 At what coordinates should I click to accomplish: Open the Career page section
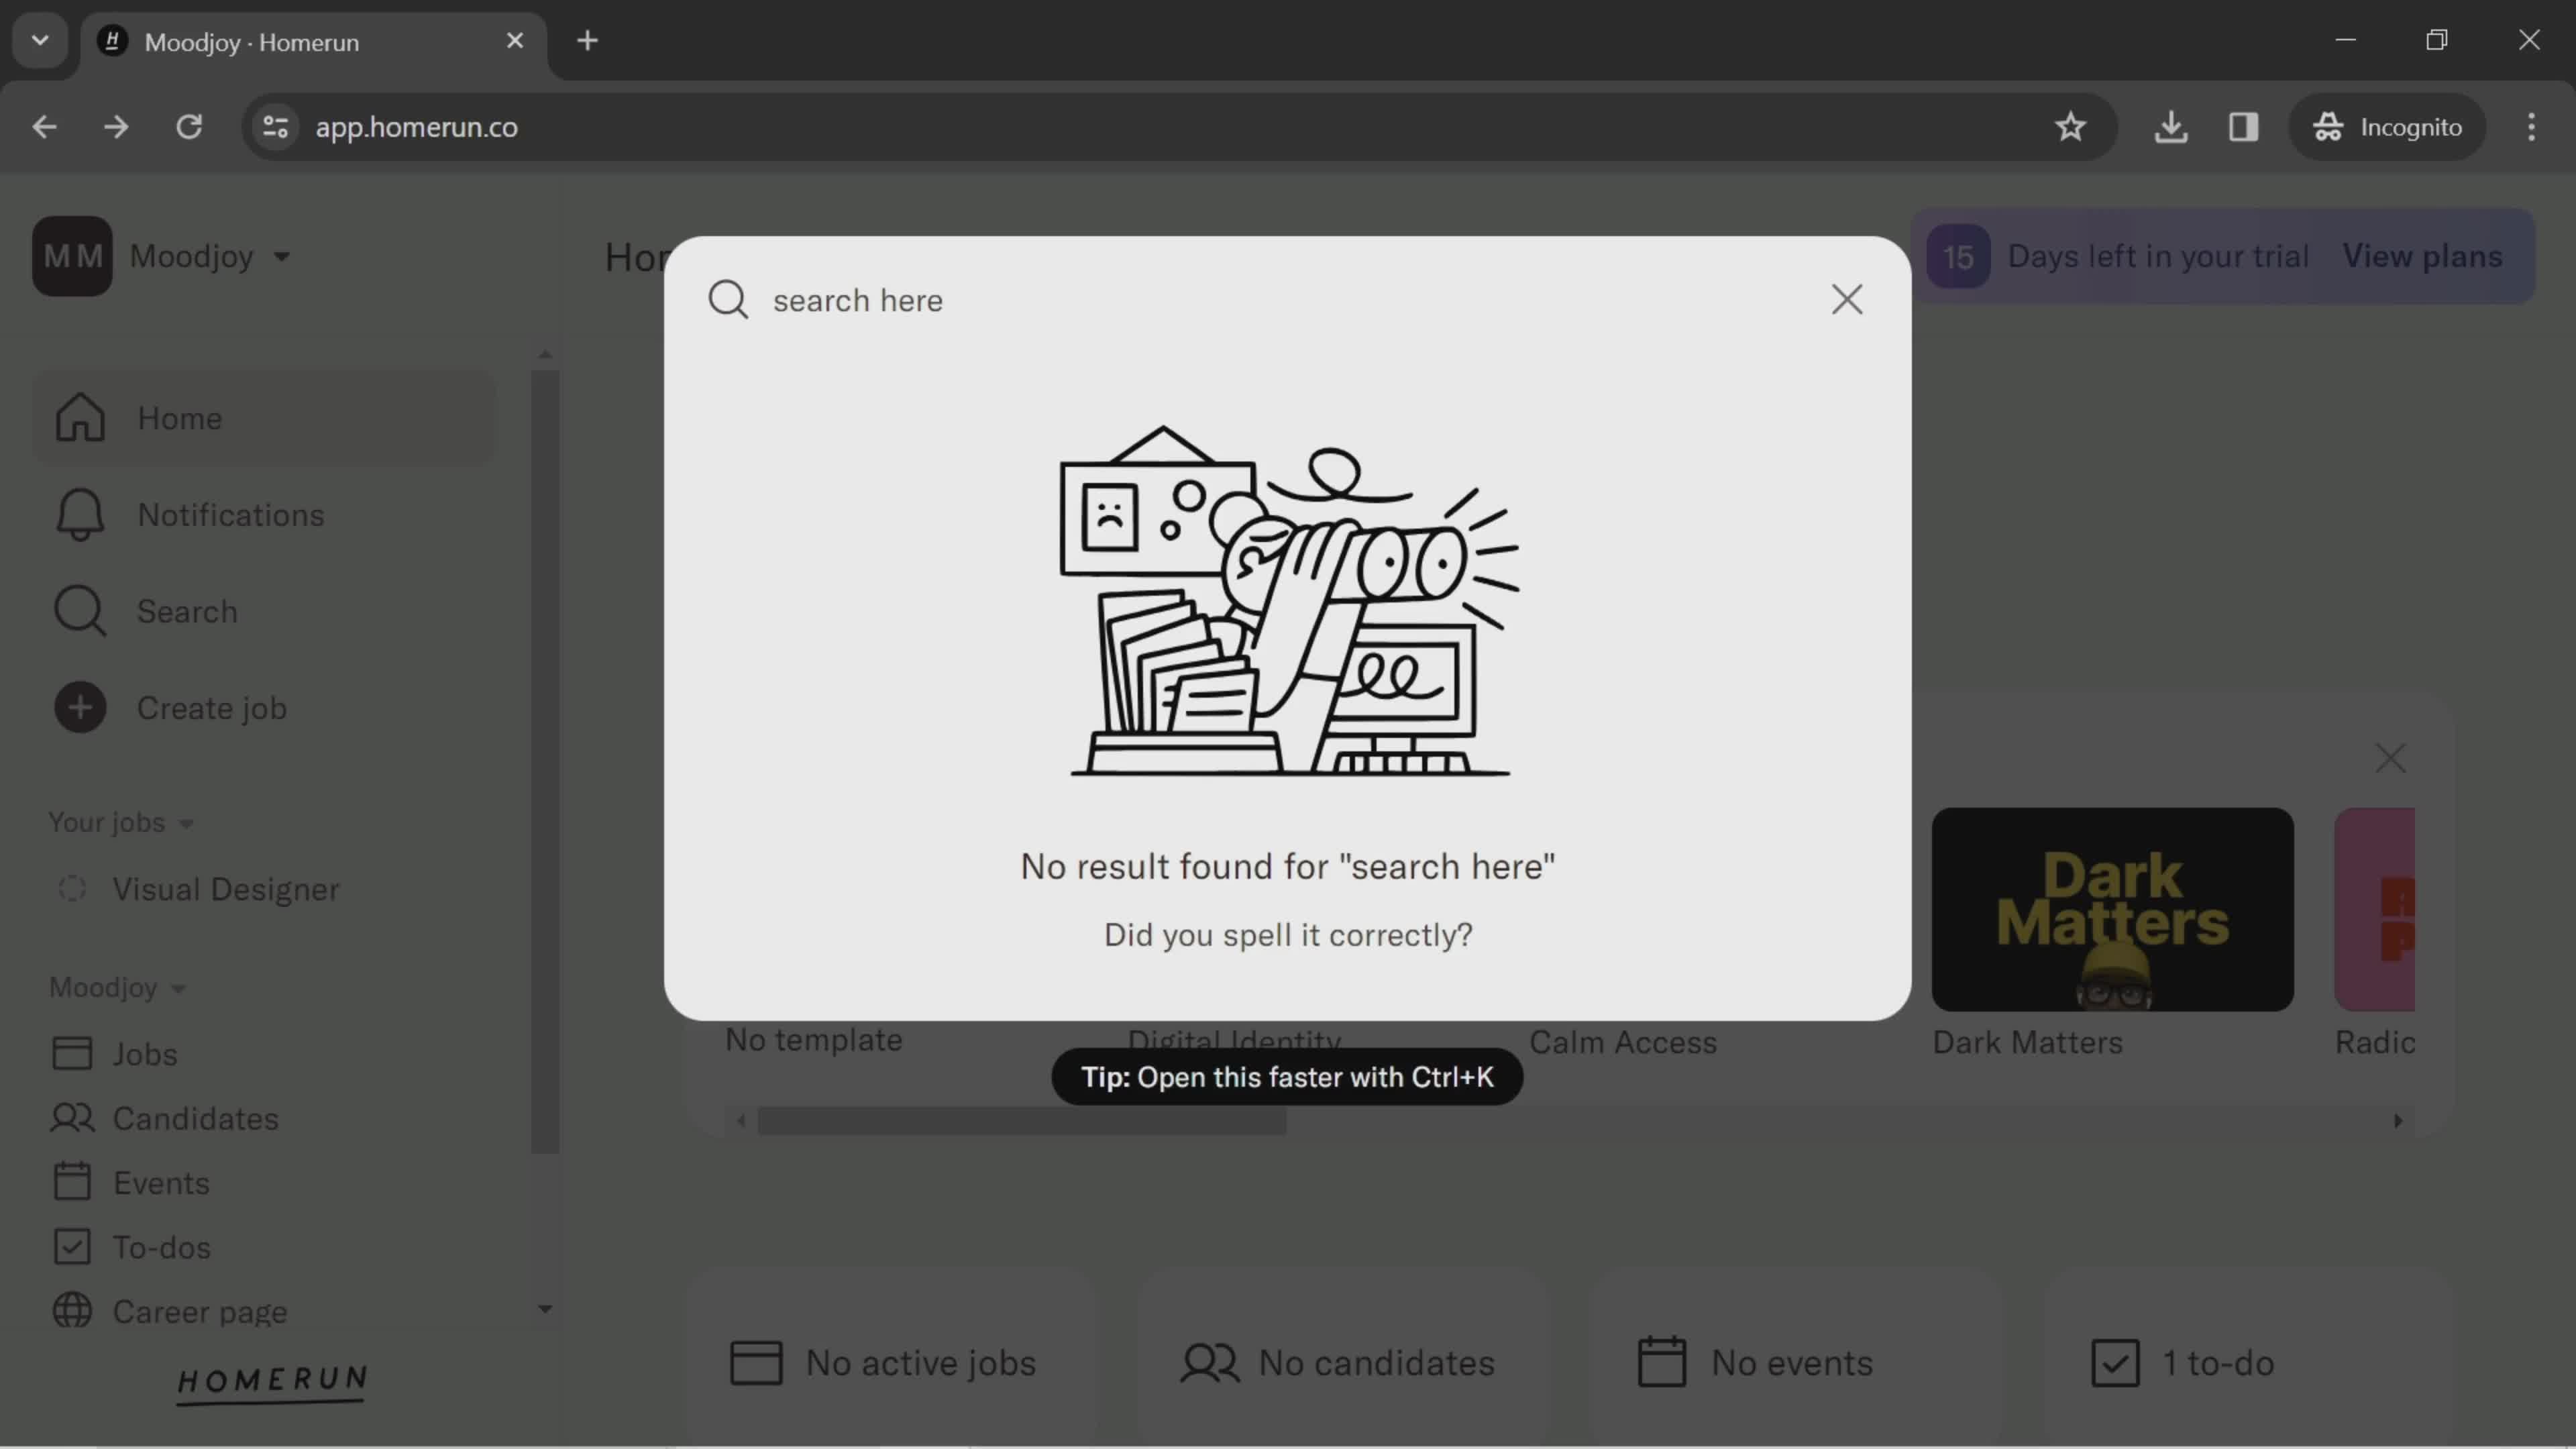coord(200,1309)
